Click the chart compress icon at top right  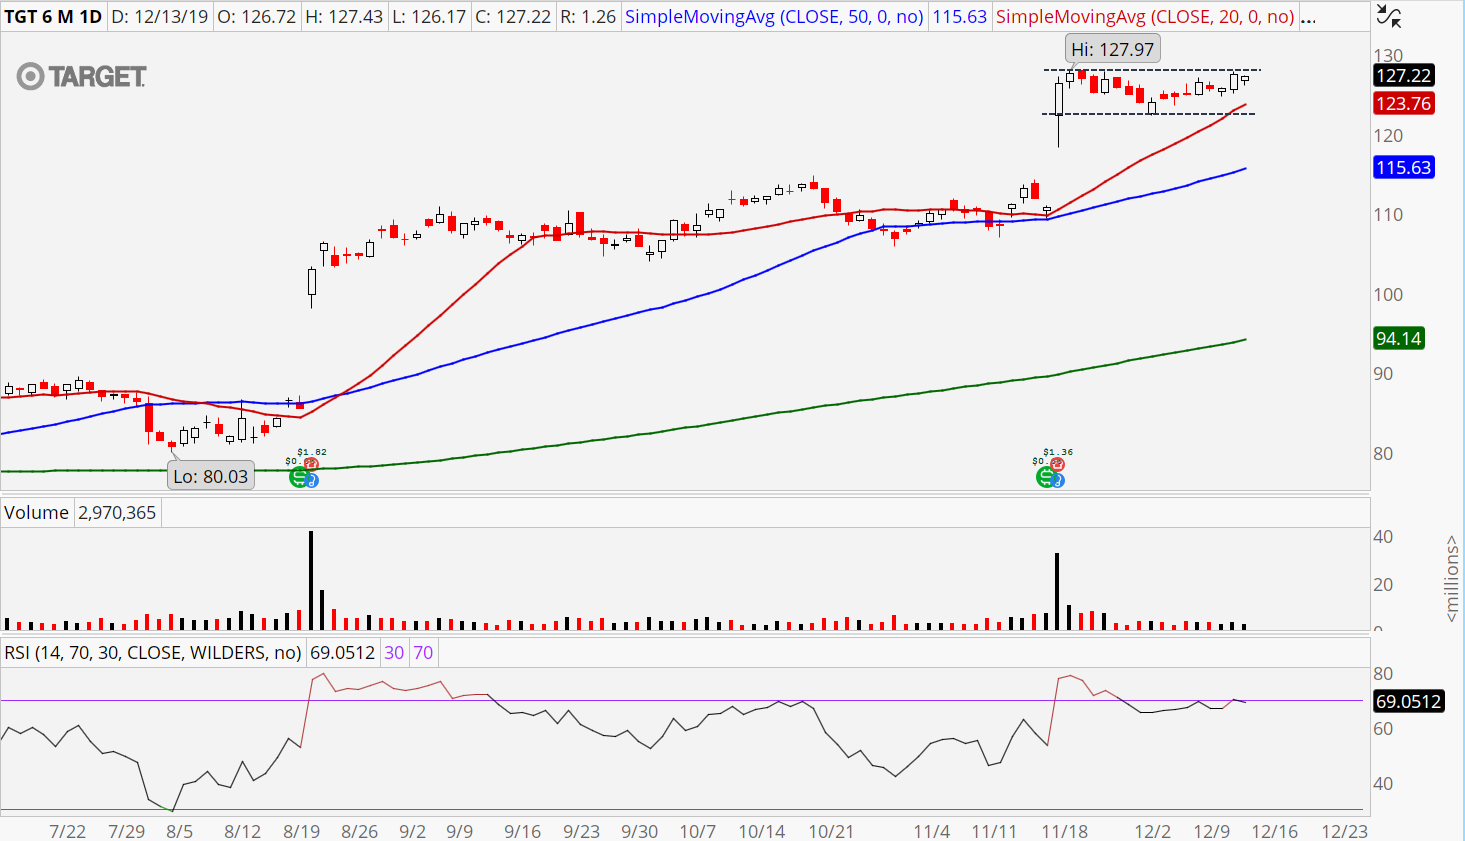coord(1388,16)
